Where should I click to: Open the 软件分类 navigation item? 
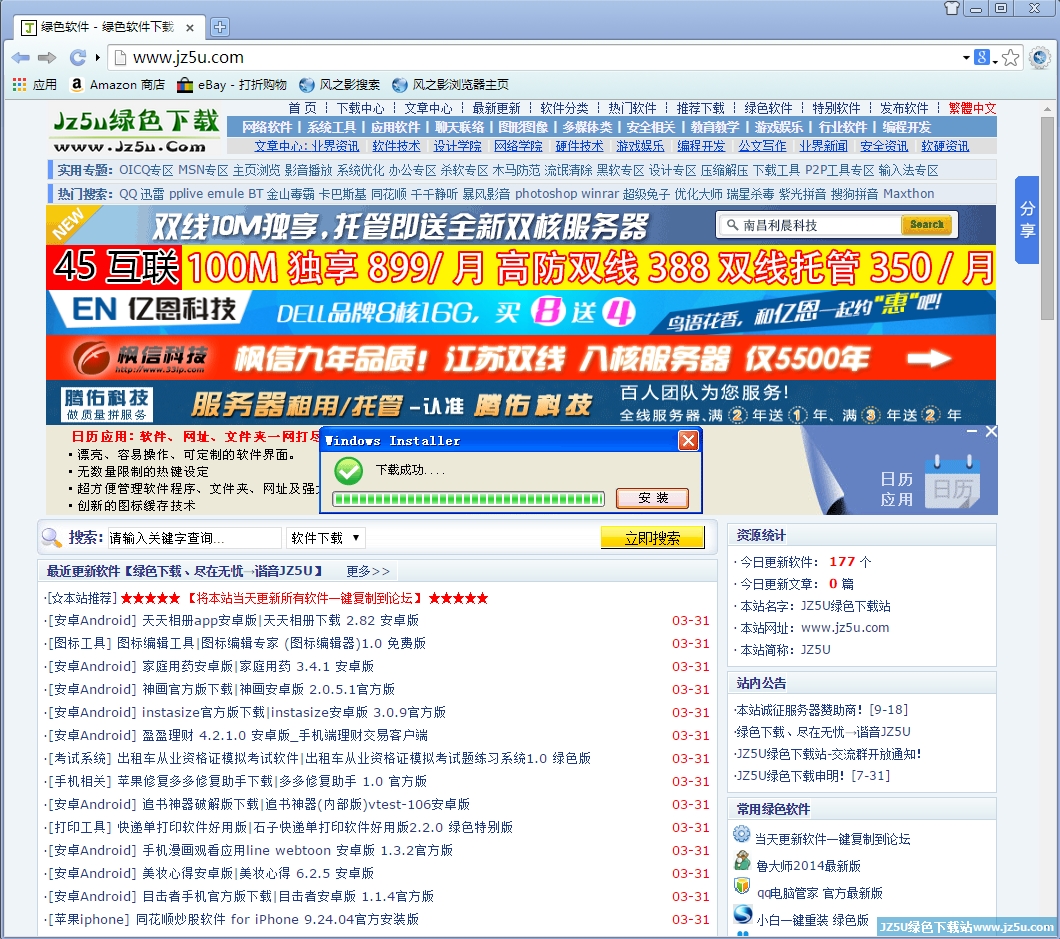pyautogui.click(x=564, y=108)
